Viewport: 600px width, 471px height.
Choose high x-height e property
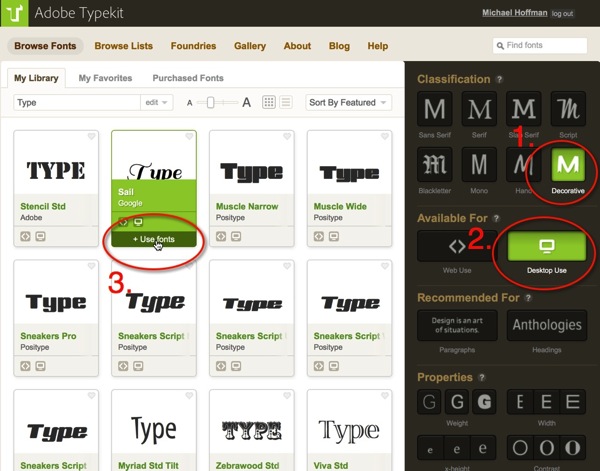click(x=483, y=448)
